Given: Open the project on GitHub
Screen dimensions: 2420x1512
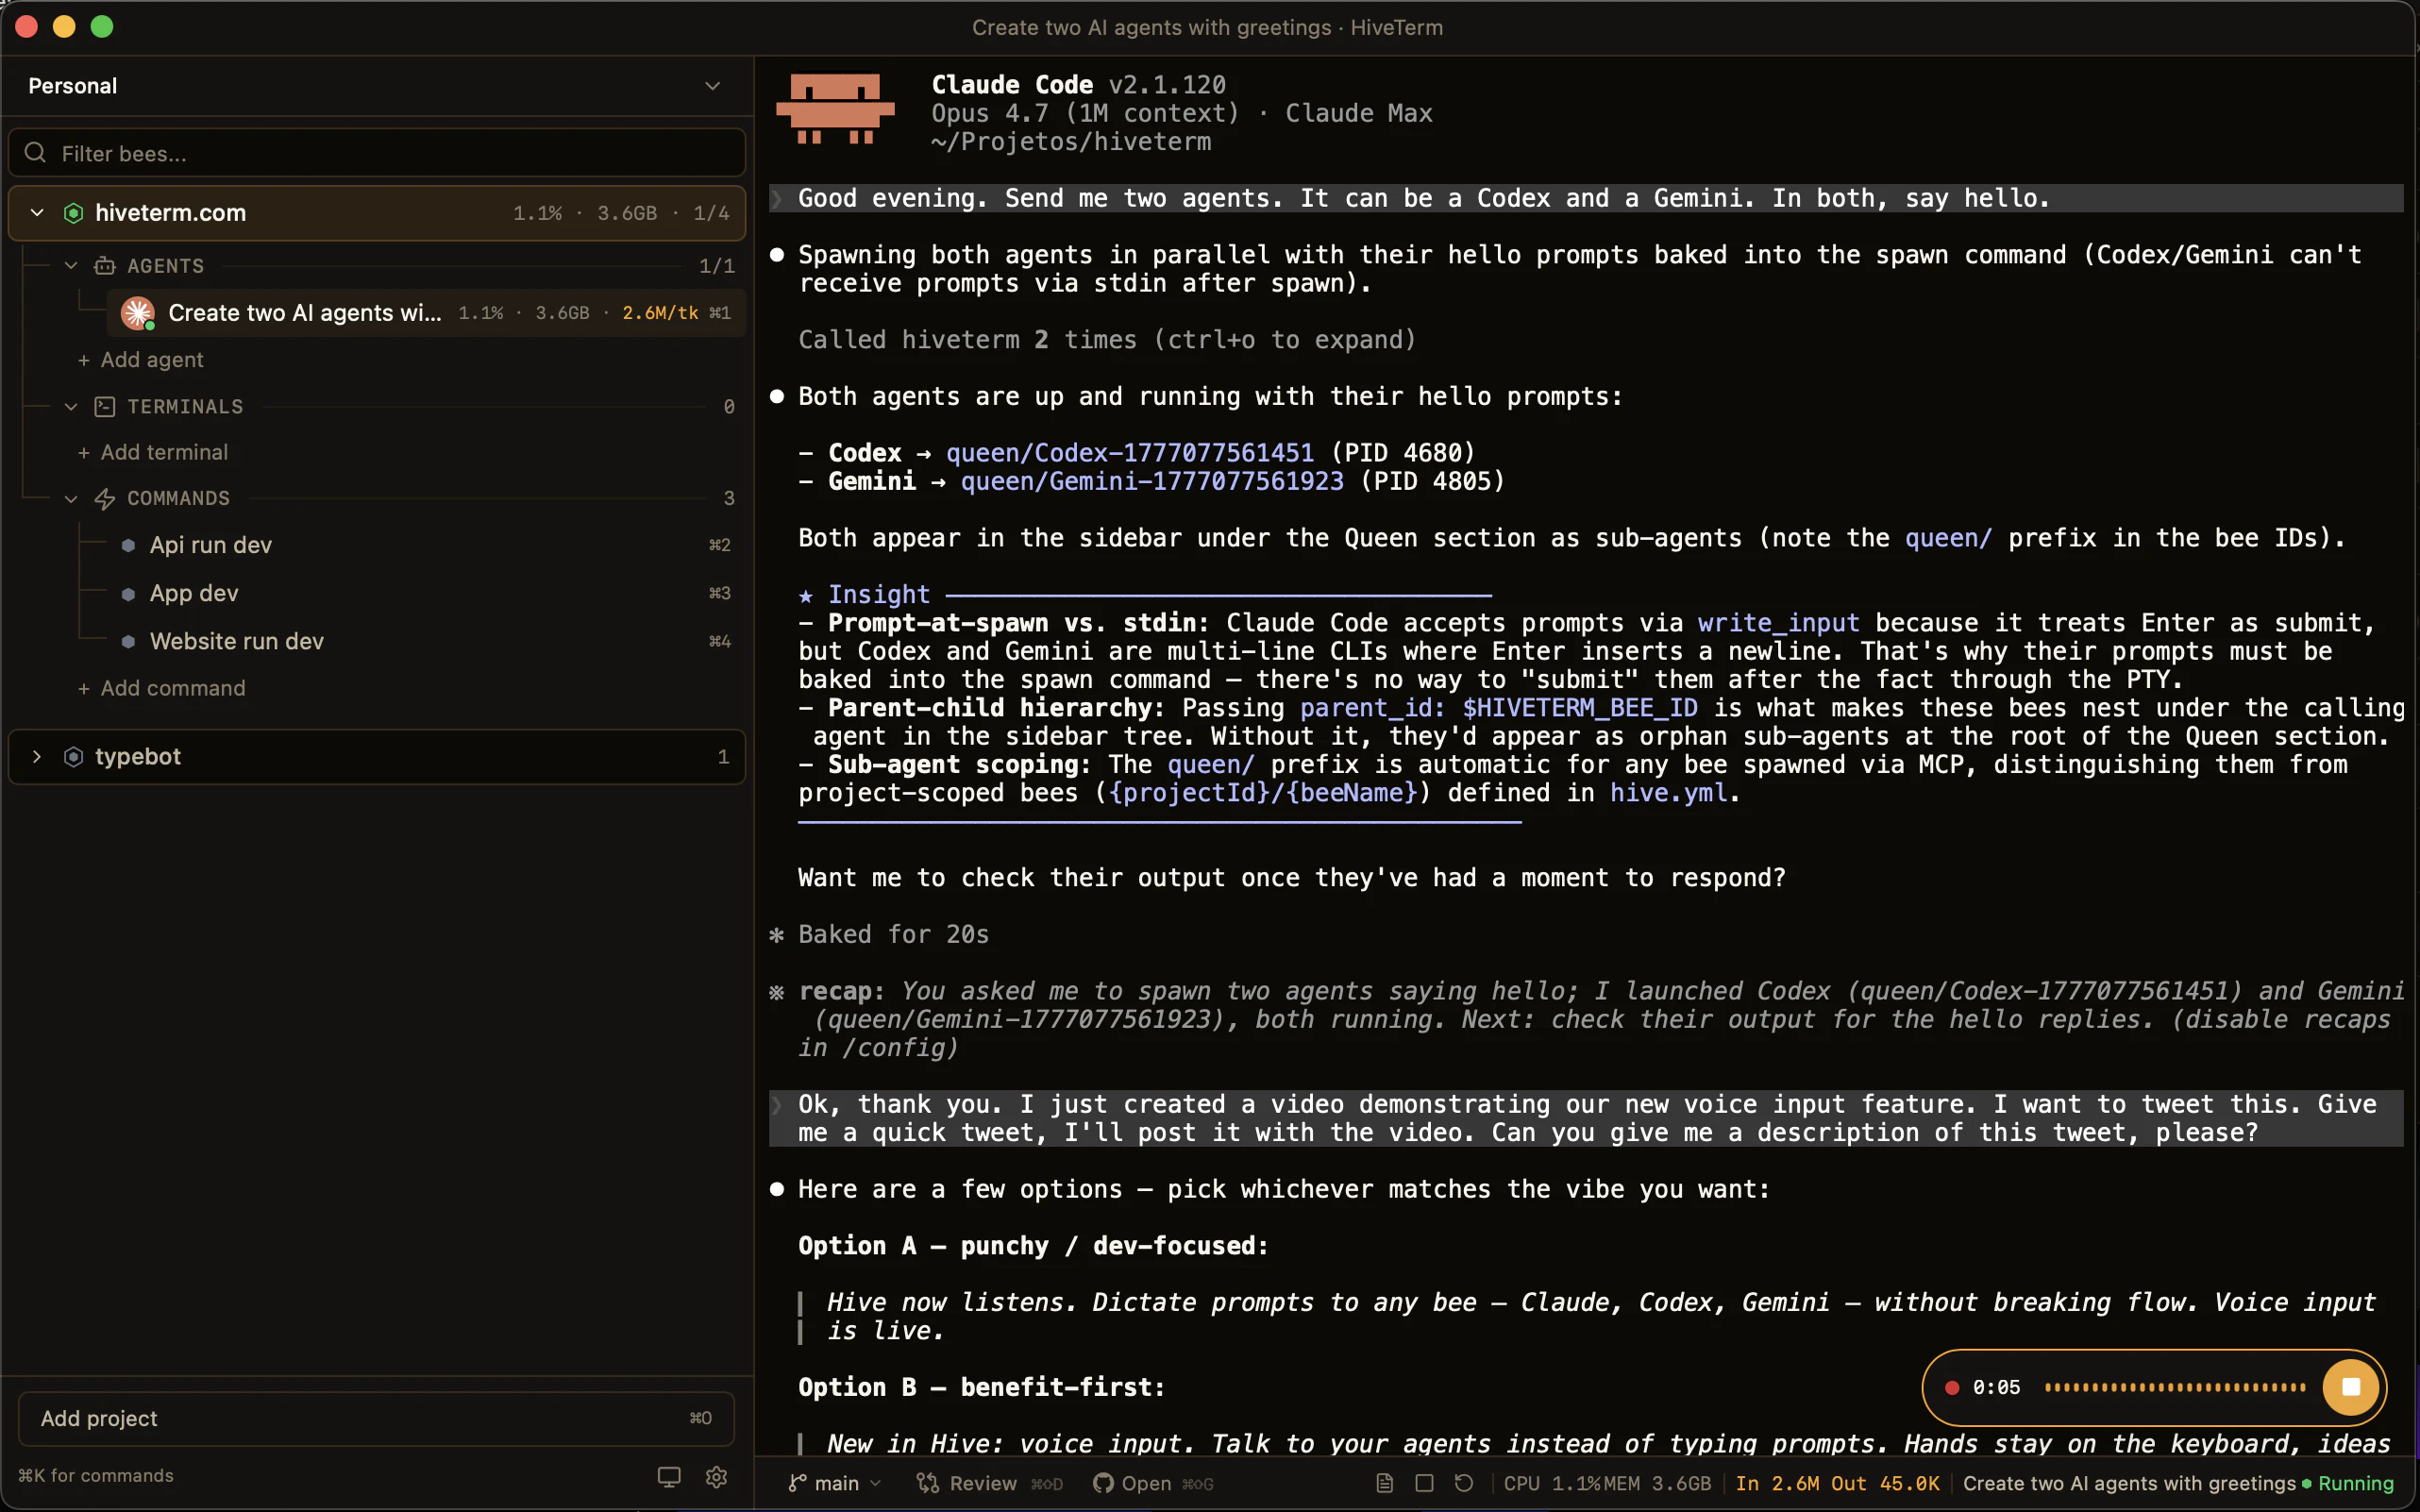Looking at the screenshot, I should pyautogui.click(x=1132, y=1483).
